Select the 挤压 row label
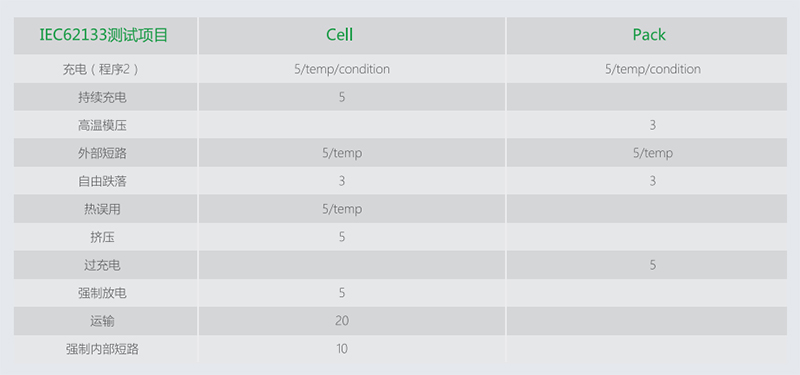Image resolution: width=800 pixels, height=375 pixels. pos(102,237)
